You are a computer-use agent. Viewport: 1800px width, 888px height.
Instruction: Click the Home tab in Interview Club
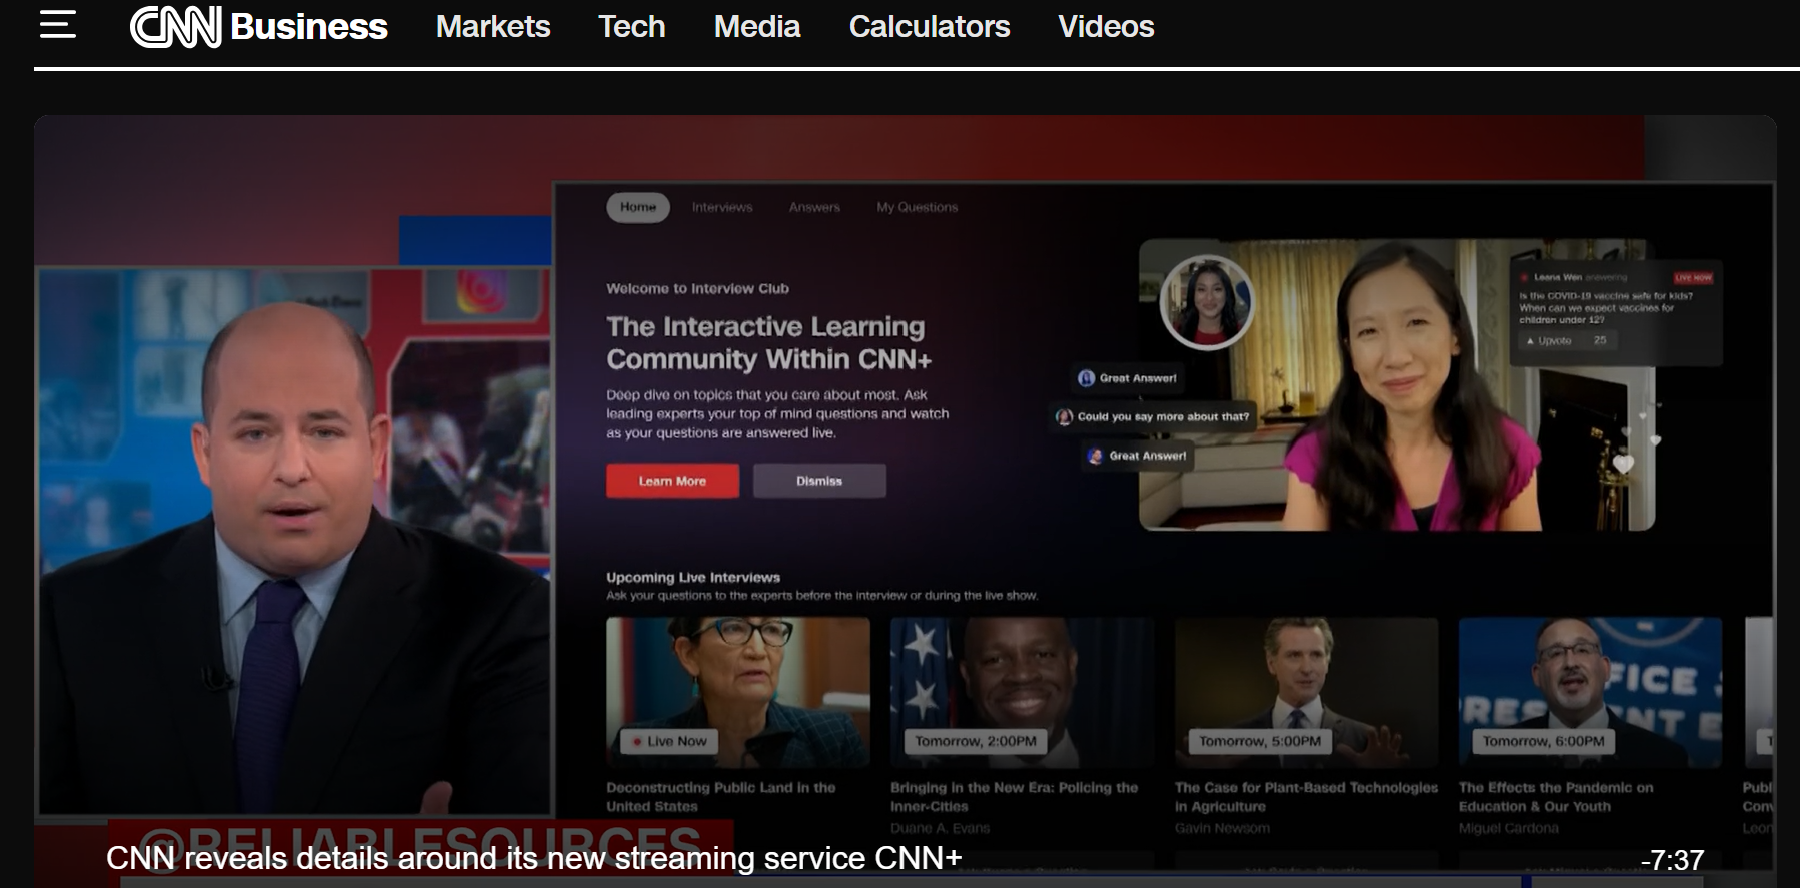pyautogui.click(x=638, y=207)
